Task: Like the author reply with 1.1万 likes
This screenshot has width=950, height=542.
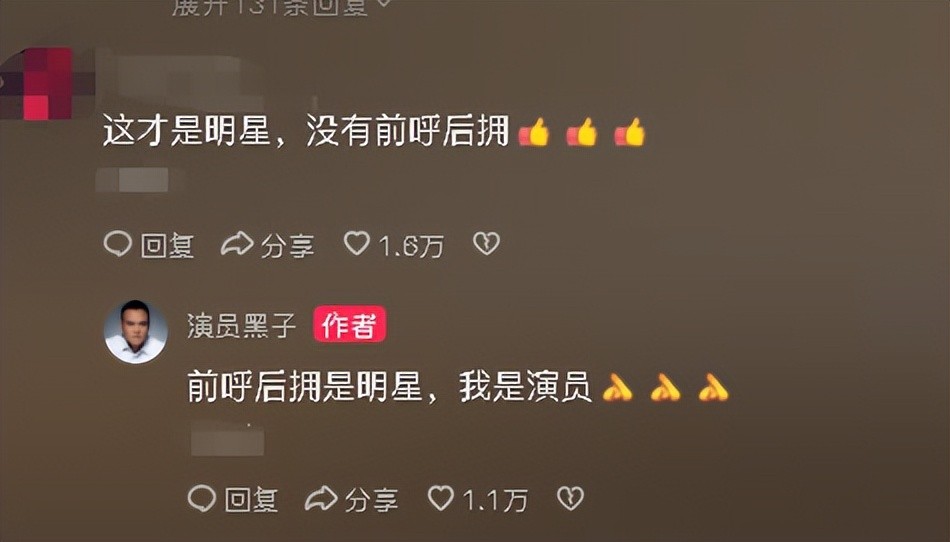Action: pyautogui.click(x=440, y=498)
